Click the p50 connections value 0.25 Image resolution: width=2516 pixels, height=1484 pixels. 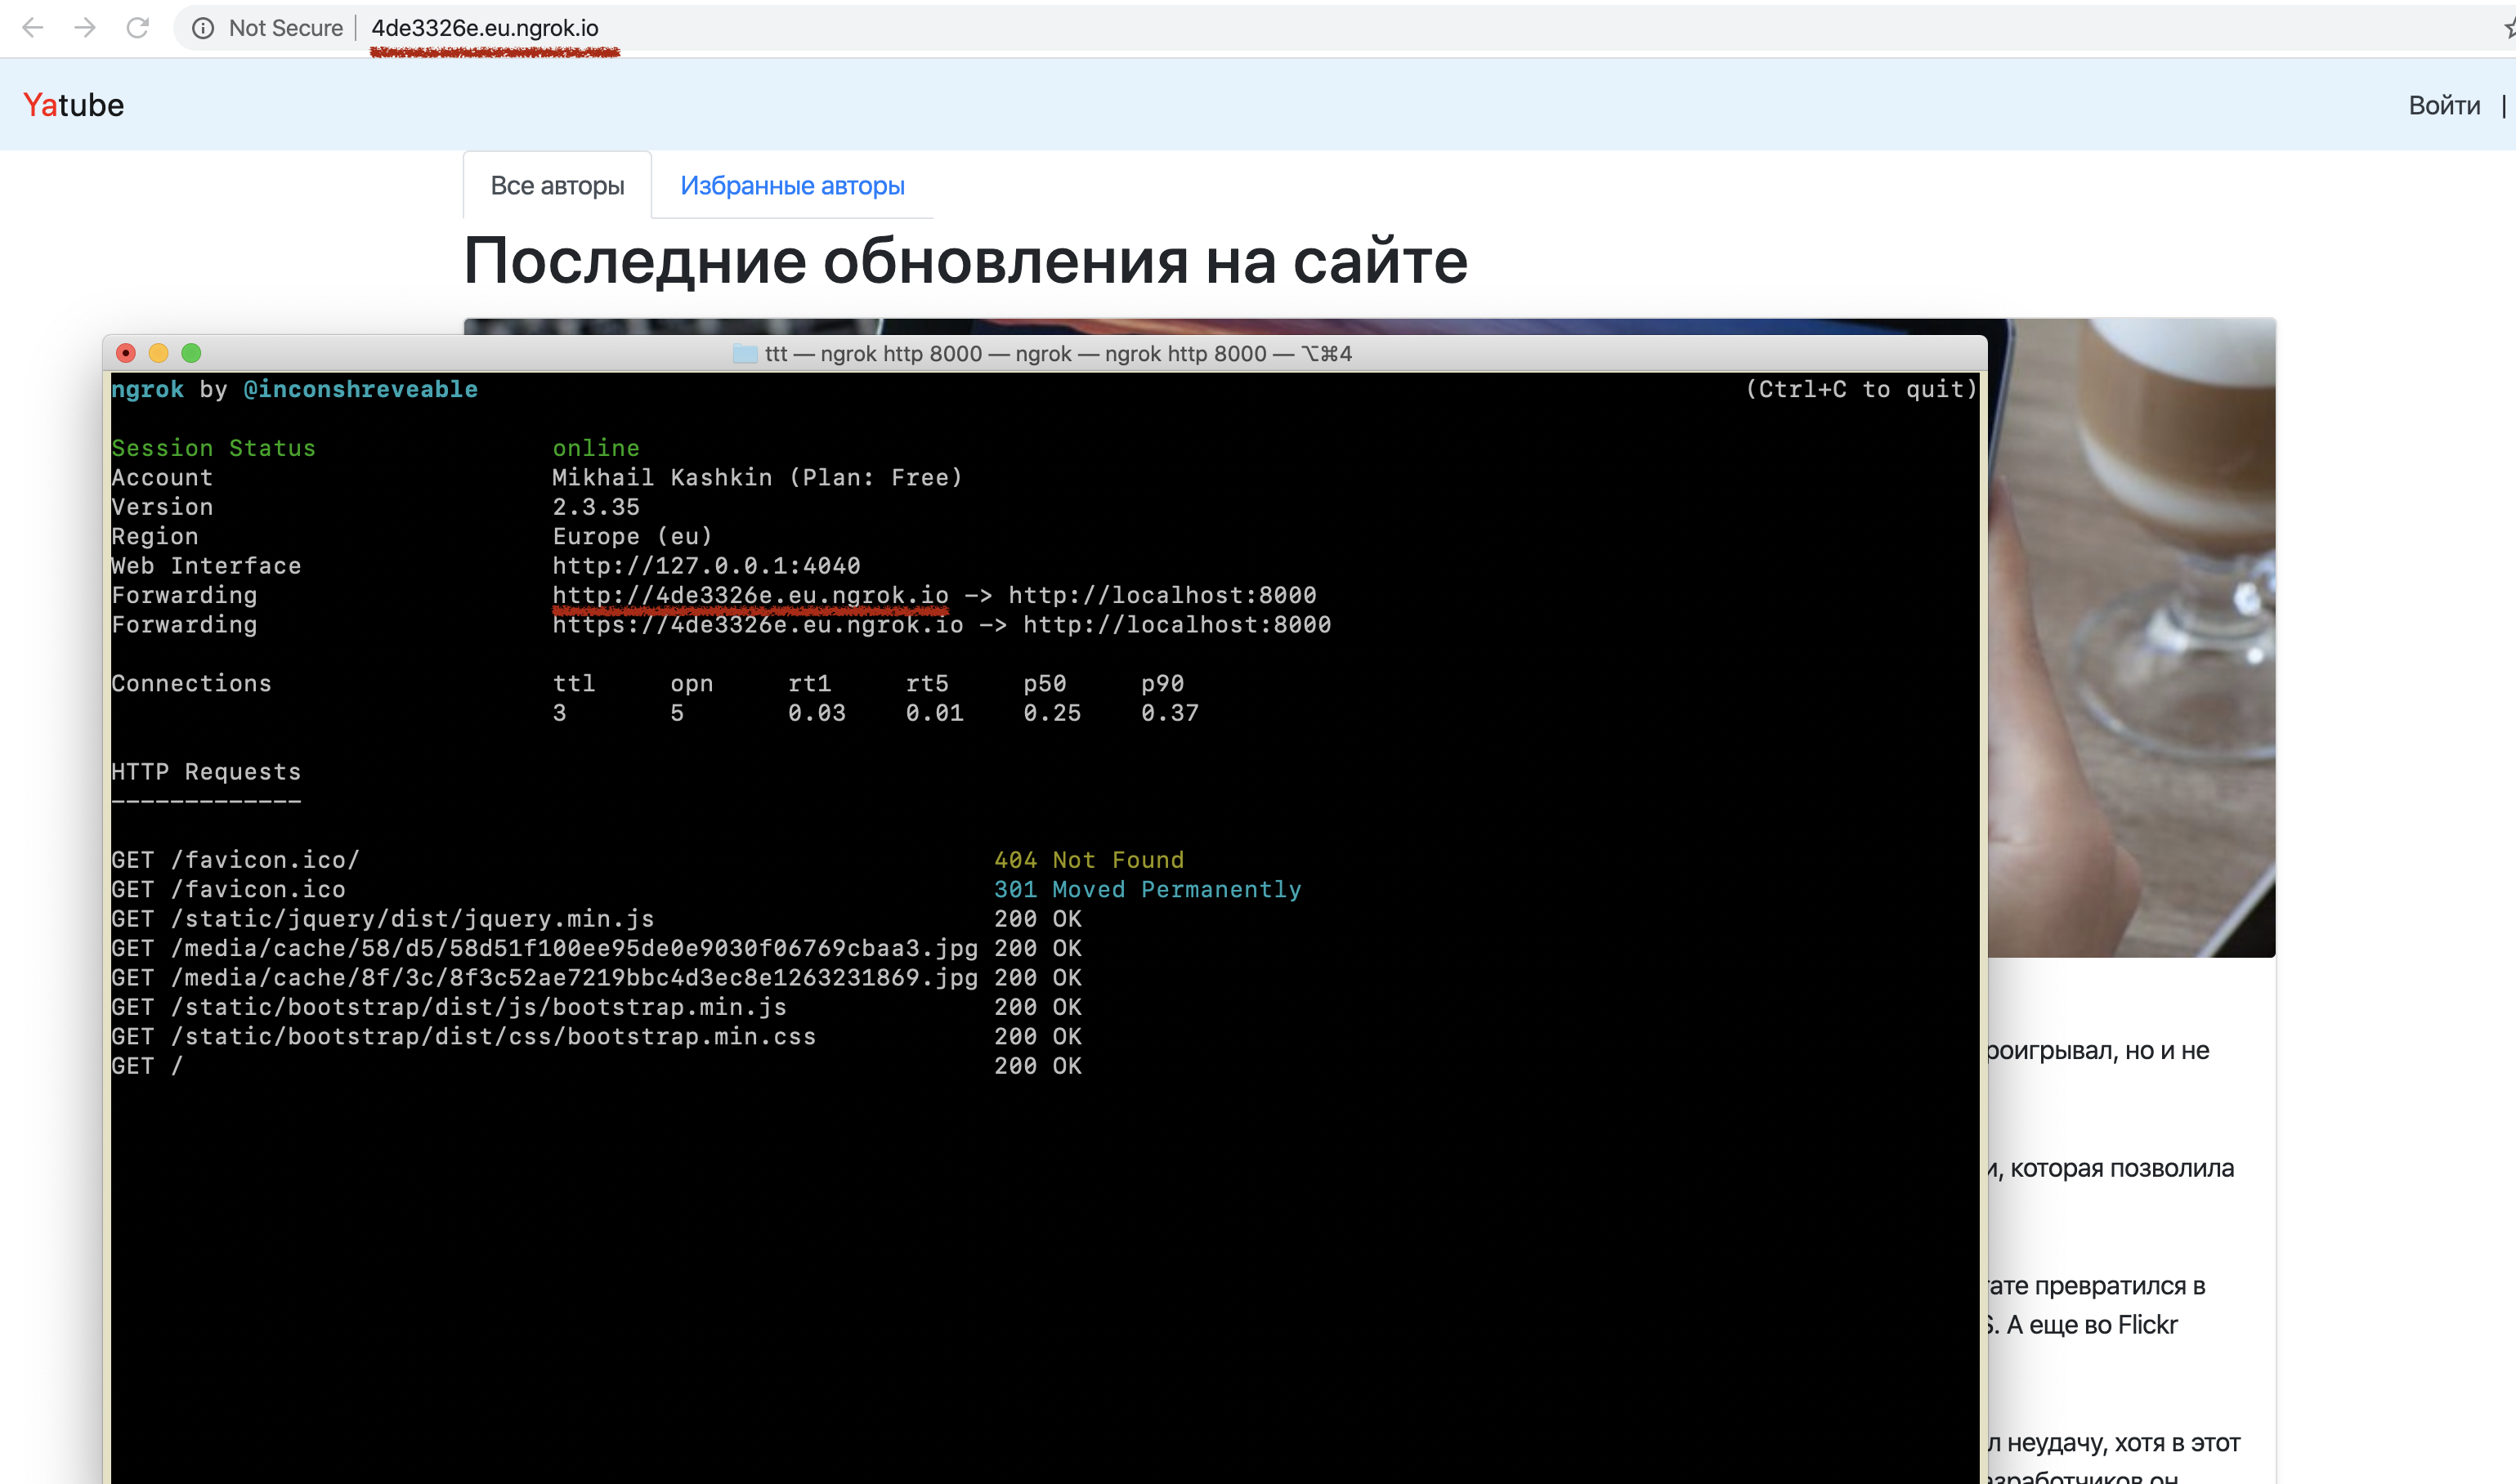(x=1052, y=713)
